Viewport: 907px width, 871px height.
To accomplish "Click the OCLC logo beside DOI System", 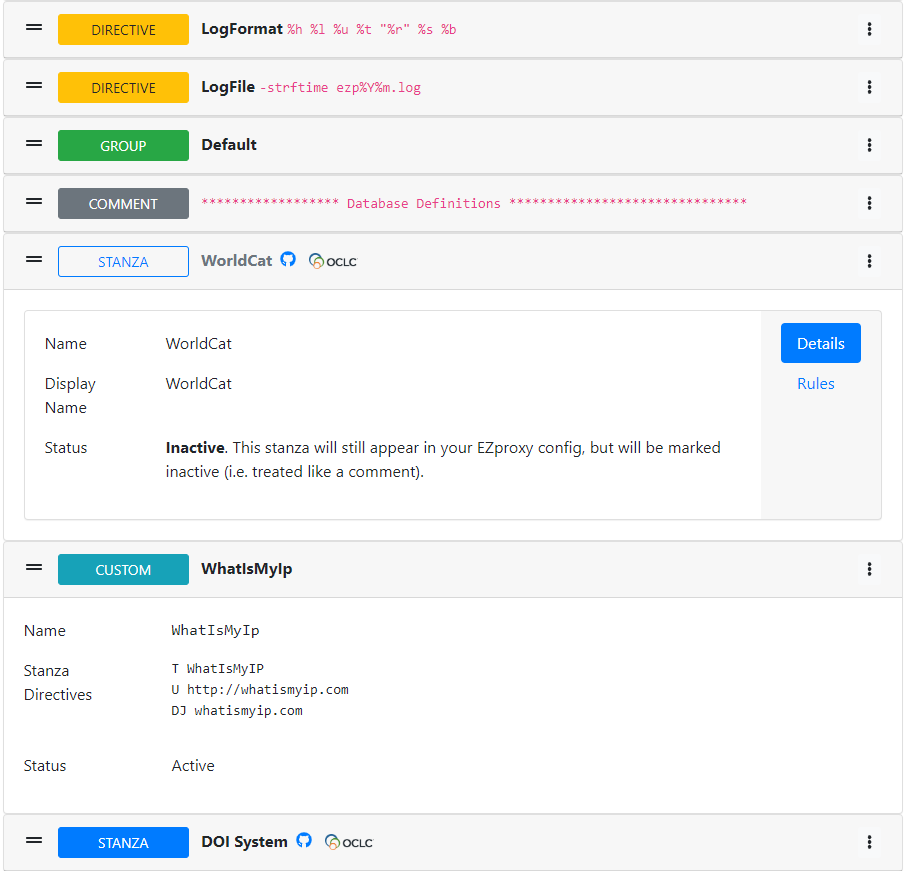I will coord(349,842).
